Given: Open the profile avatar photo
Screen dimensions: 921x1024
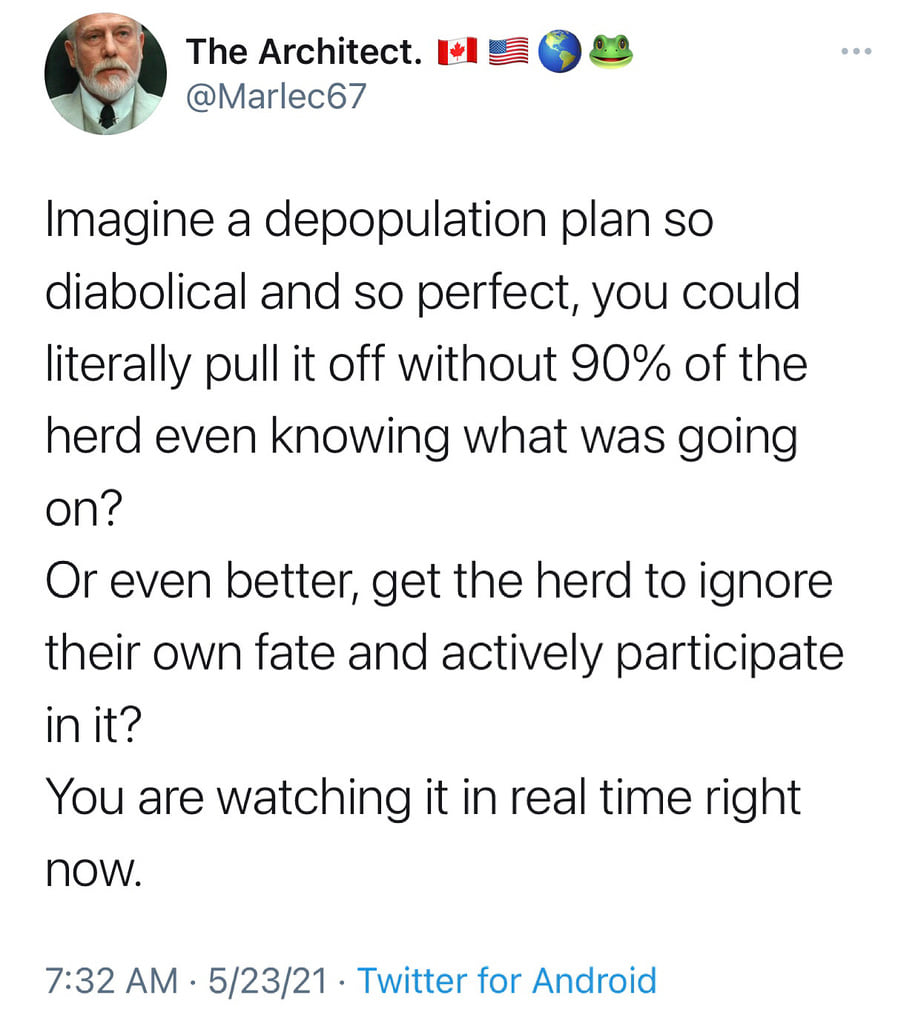Looking at the screenshot, I should pos(106,73).
